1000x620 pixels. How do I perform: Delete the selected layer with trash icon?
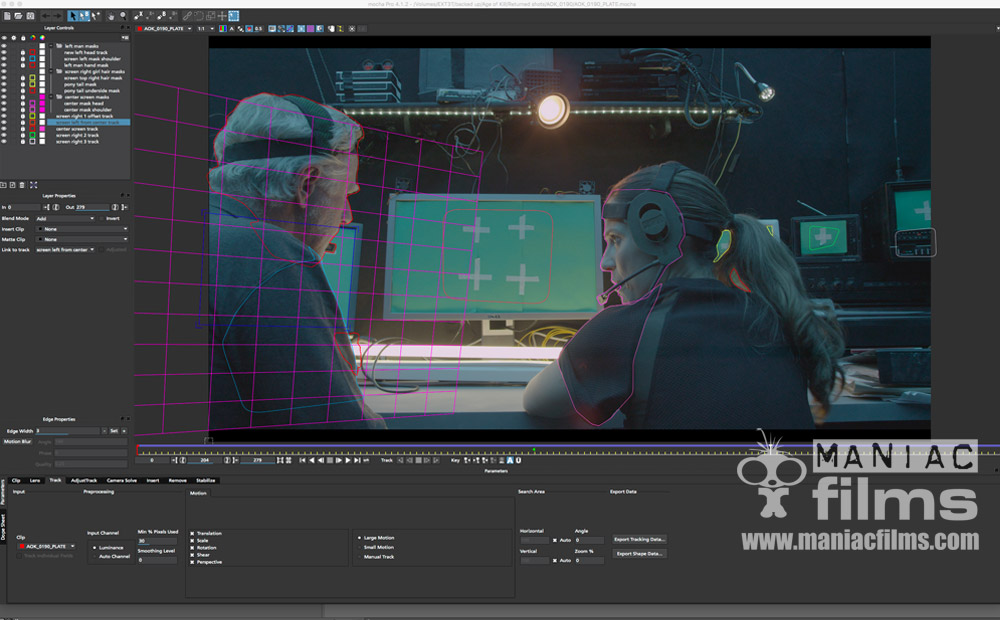[x=22, y=185]
